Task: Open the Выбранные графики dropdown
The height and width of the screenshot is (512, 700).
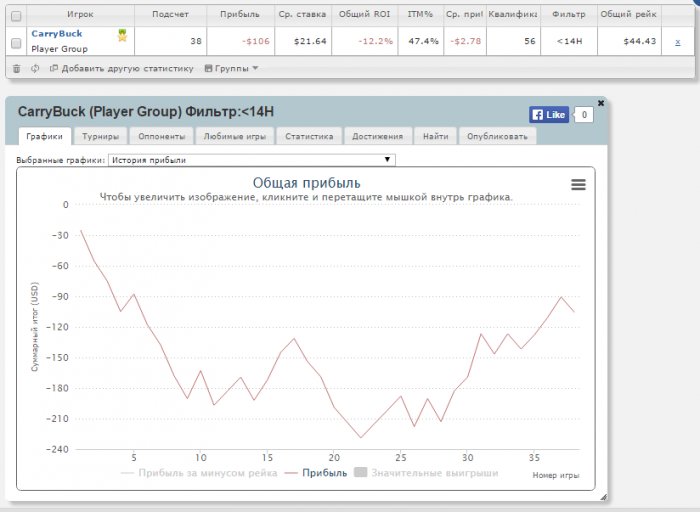Action: (x=252, y=160)
